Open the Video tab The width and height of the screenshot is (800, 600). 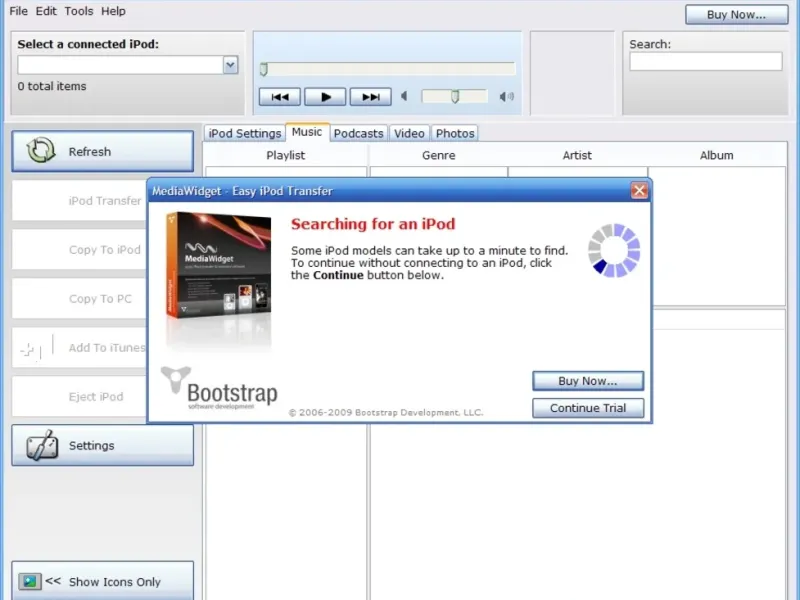[x=409, y=133]
